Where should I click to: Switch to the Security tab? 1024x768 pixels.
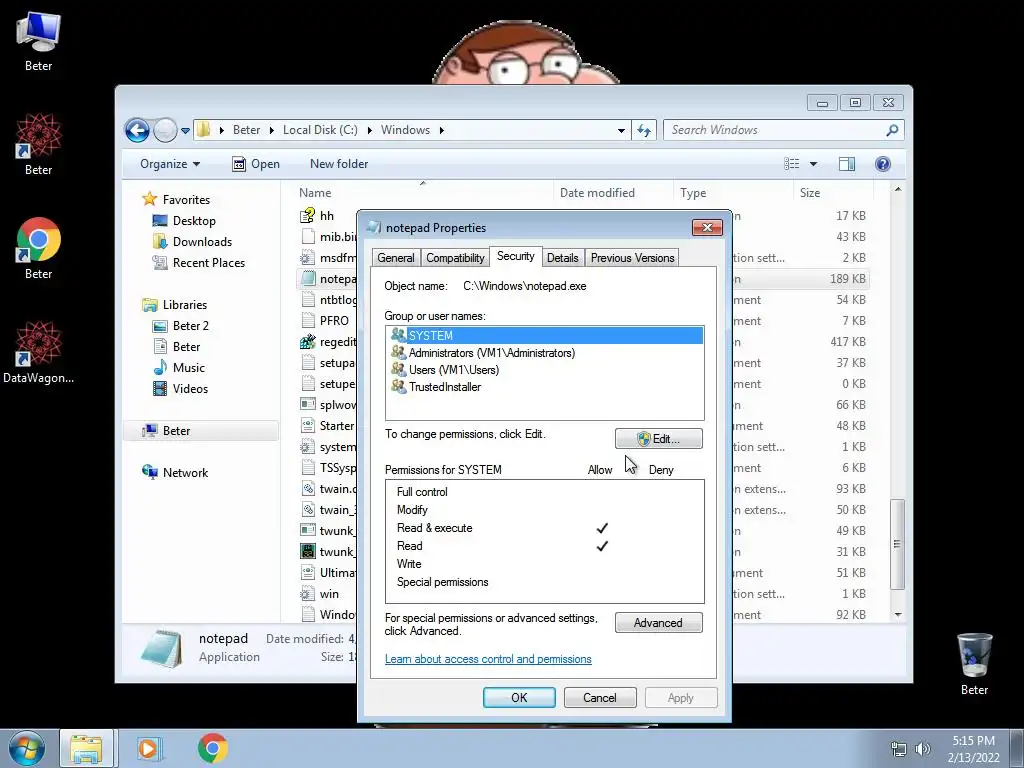click(515, 256)
